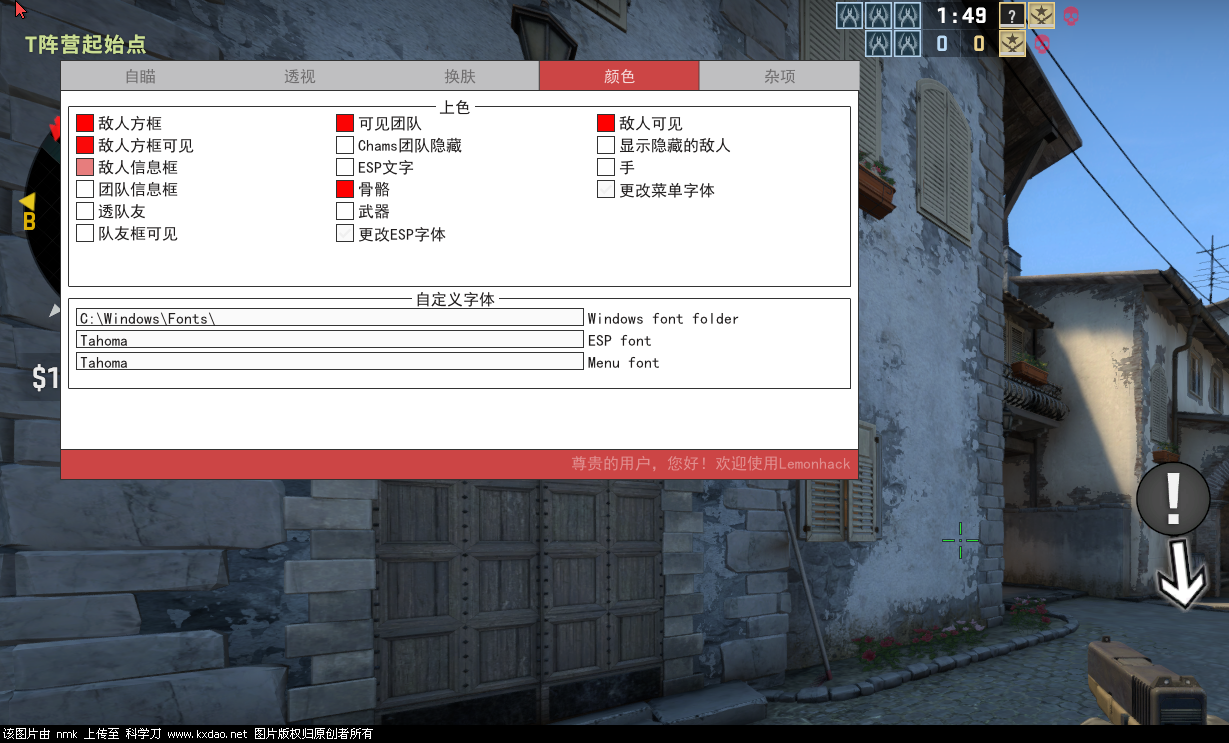
Task: Click the round timer showing 1:49
Action: click(x=961, y=15)
